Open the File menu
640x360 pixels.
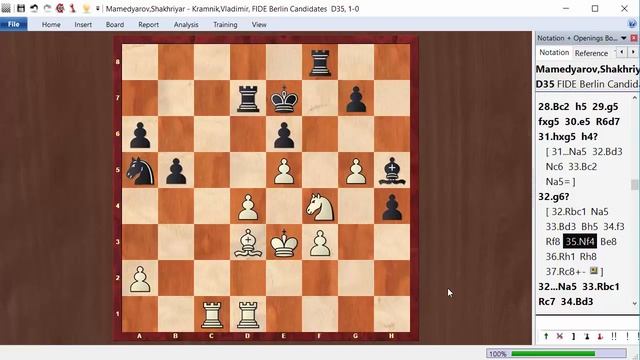coord(13,24)
